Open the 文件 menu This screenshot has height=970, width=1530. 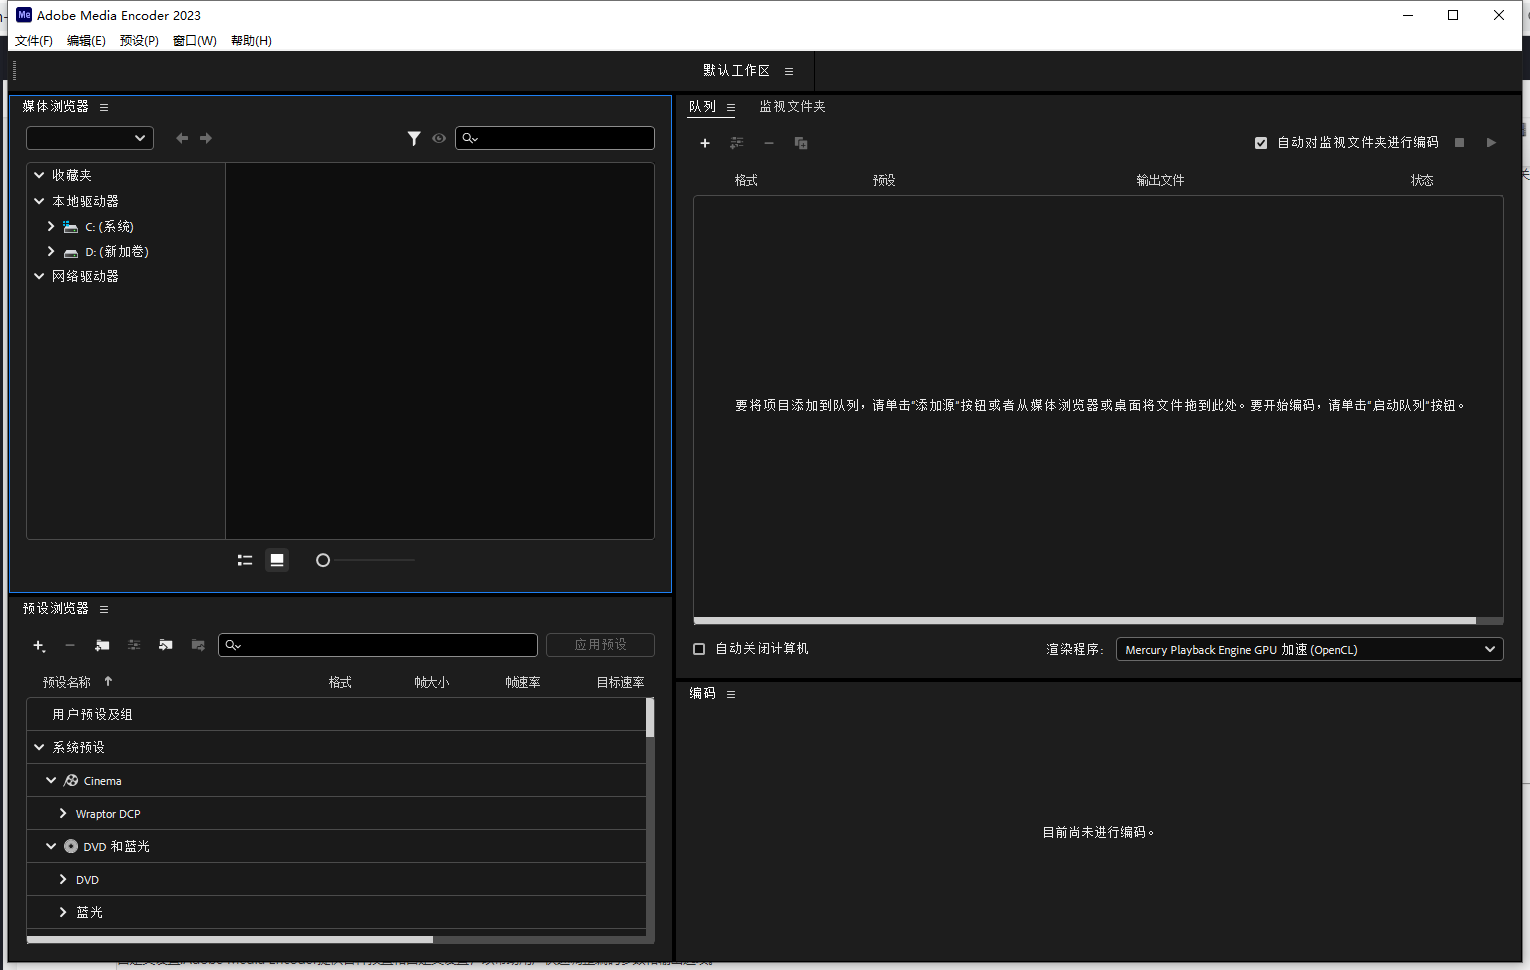click(x=33, y=40)
